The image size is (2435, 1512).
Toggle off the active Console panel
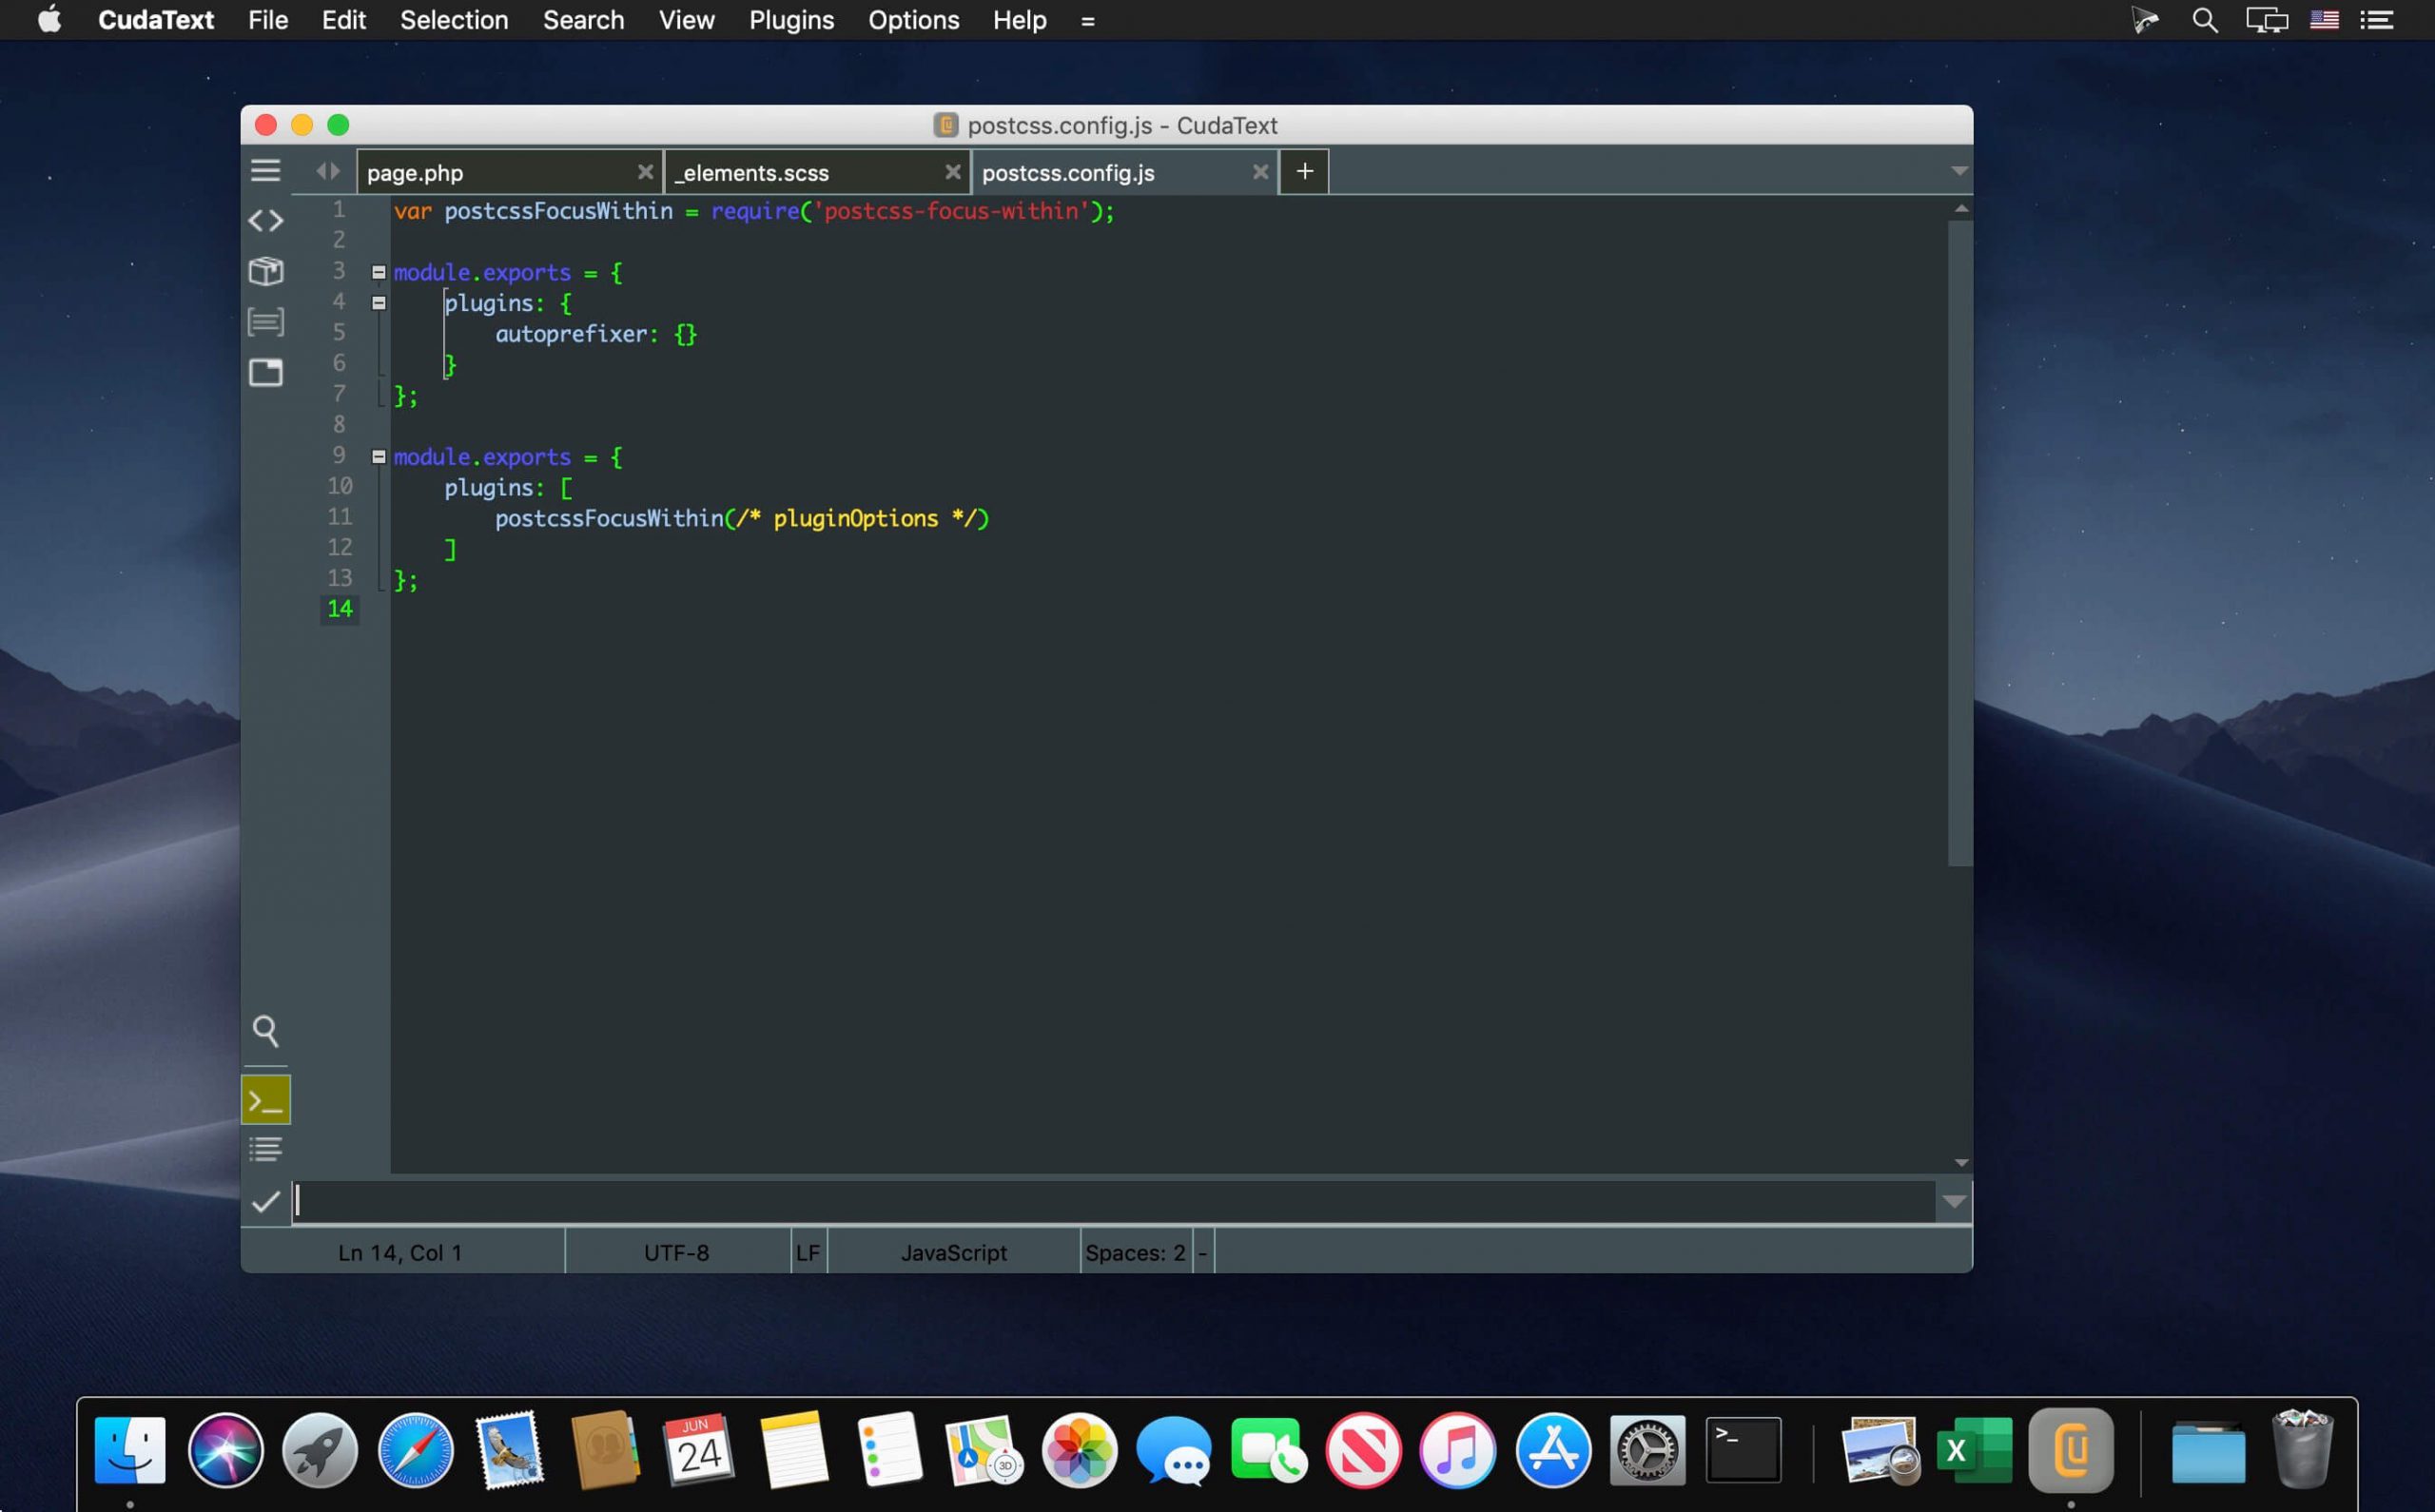pos(266,1098)
